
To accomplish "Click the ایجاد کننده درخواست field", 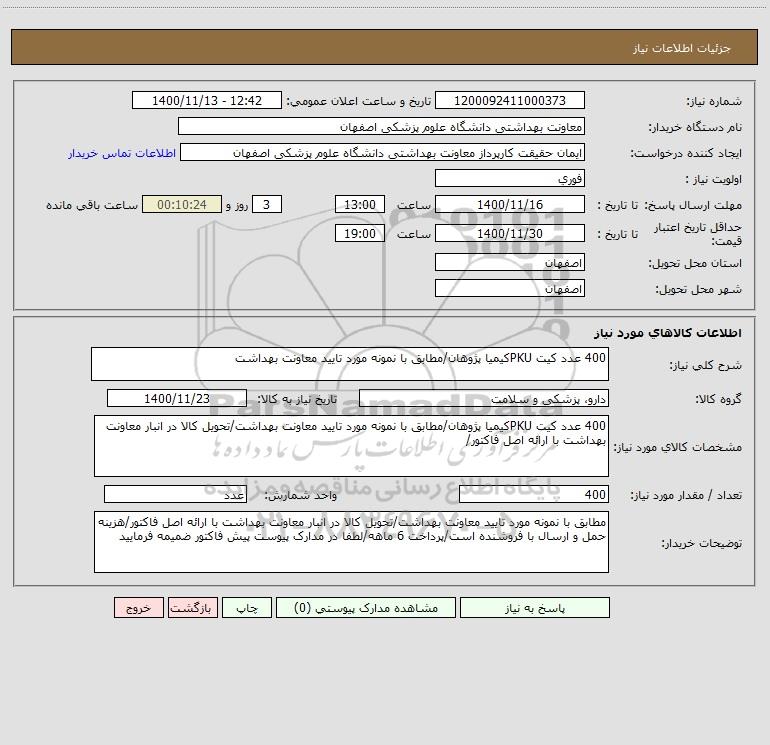I will point(383,153).
